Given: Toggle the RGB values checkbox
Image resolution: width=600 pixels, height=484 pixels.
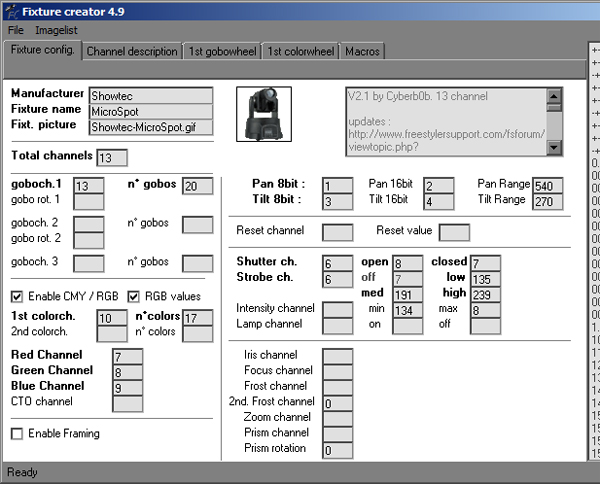Looking at the screenshot, I should click(x=133, y=297).
